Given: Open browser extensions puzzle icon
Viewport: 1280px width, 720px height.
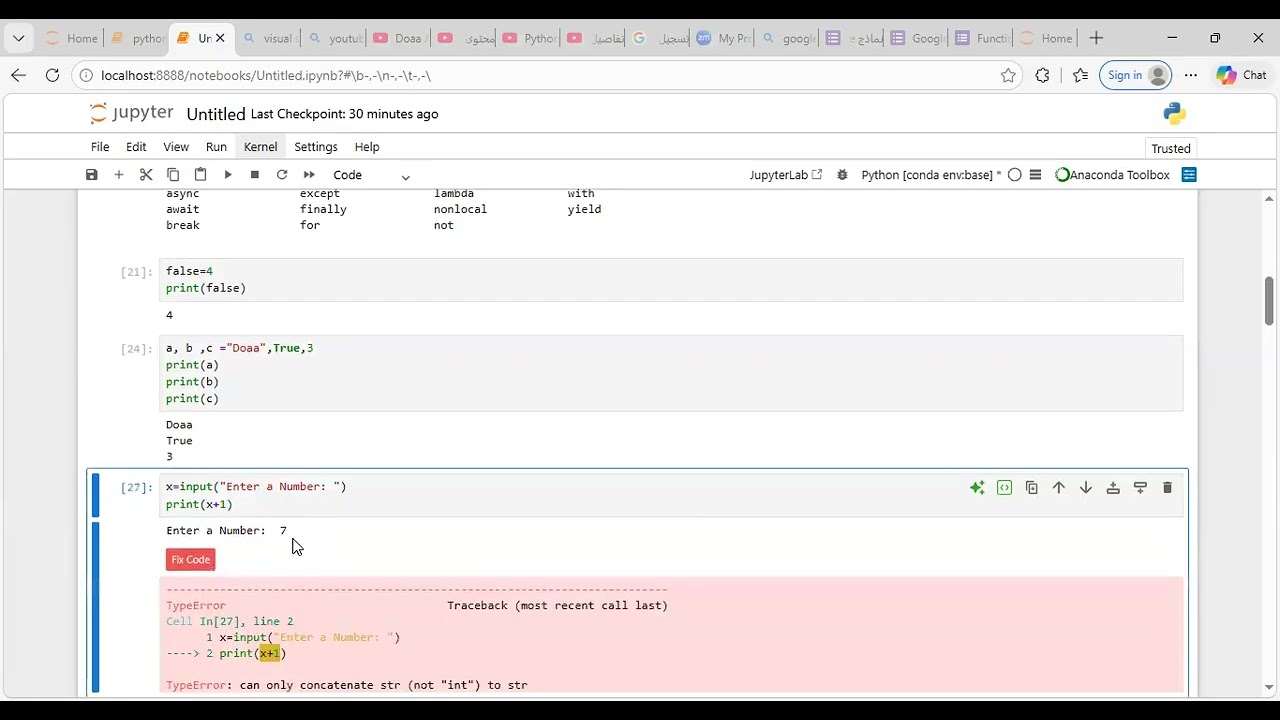Looking at the screenshot, I should 1043,75.
